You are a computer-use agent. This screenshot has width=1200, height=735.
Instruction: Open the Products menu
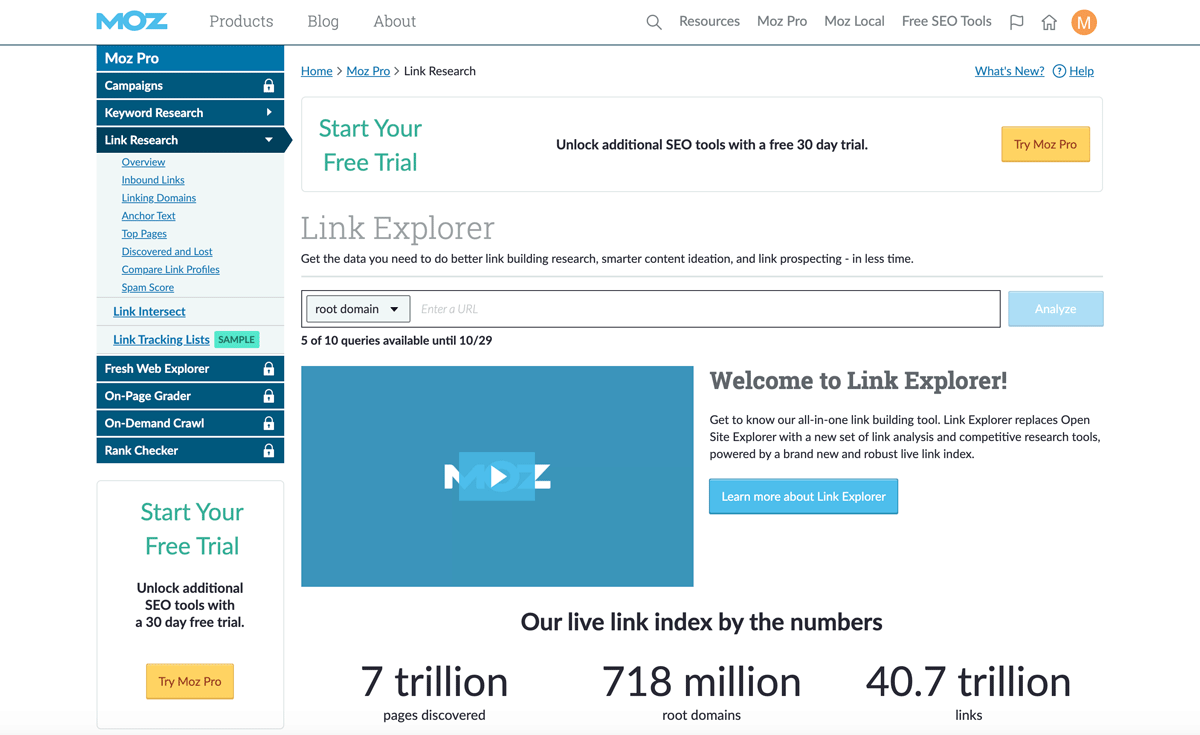pos(241,21)
